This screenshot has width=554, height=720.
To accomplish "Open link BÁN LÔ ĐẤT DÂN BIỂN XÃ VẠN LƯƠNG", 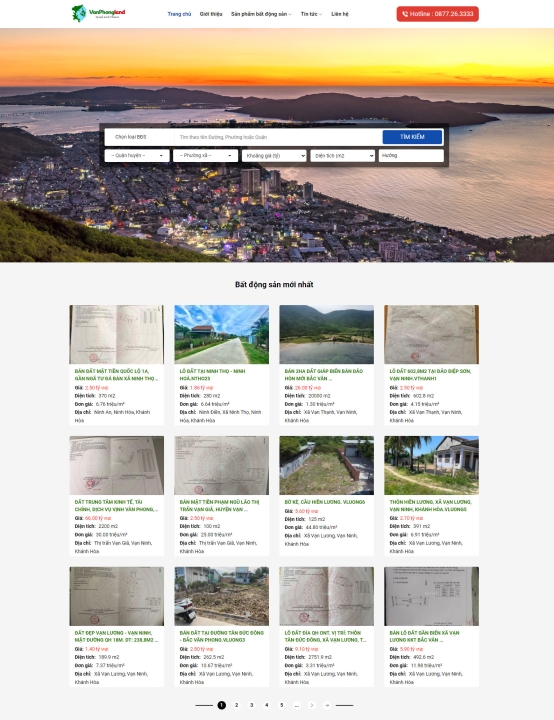I will (x=424, y=636).
